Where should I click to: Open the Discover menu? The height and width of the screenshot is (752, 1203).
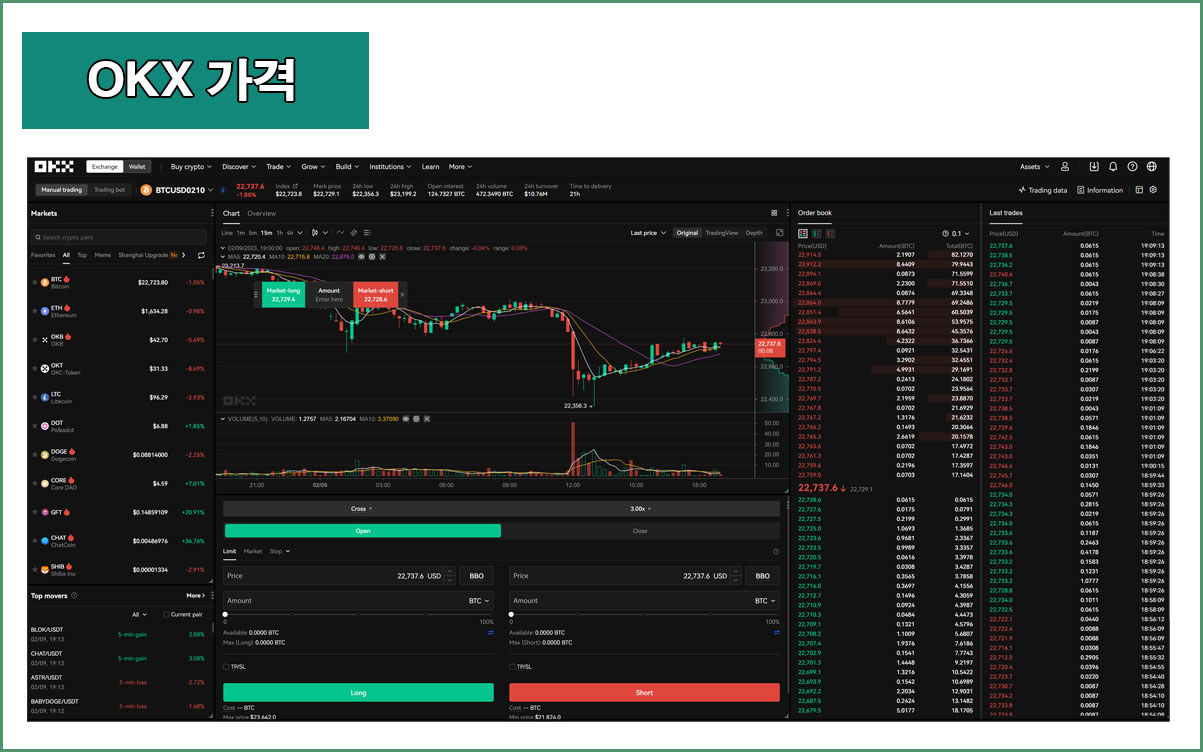pos(238,167)
